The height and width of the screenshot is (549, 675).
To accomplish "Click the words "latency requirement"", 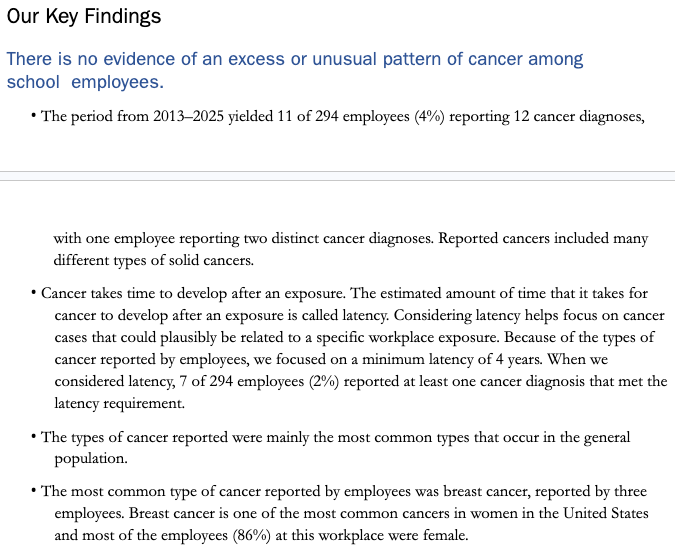I will pyautogui.click(x=120, y=402).
